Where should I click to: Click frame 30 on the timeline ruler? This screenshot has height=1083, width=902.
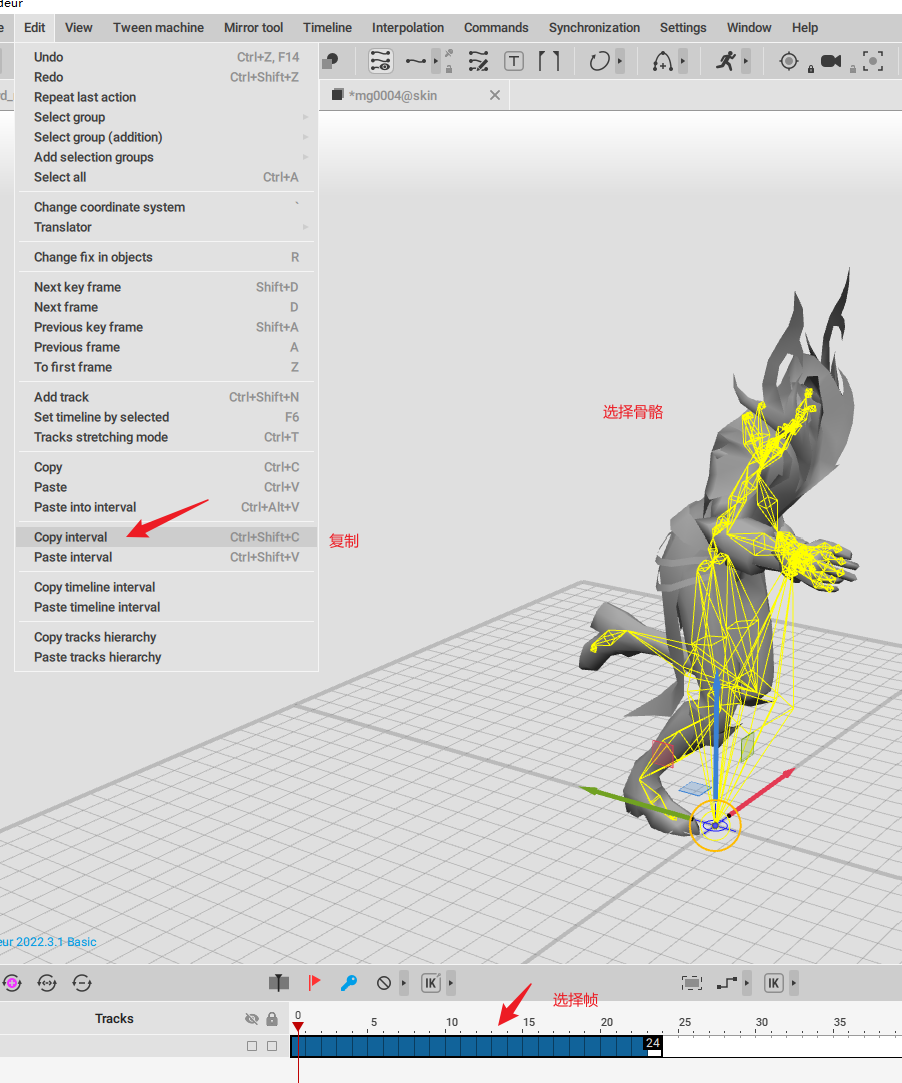pos(762,1022)
